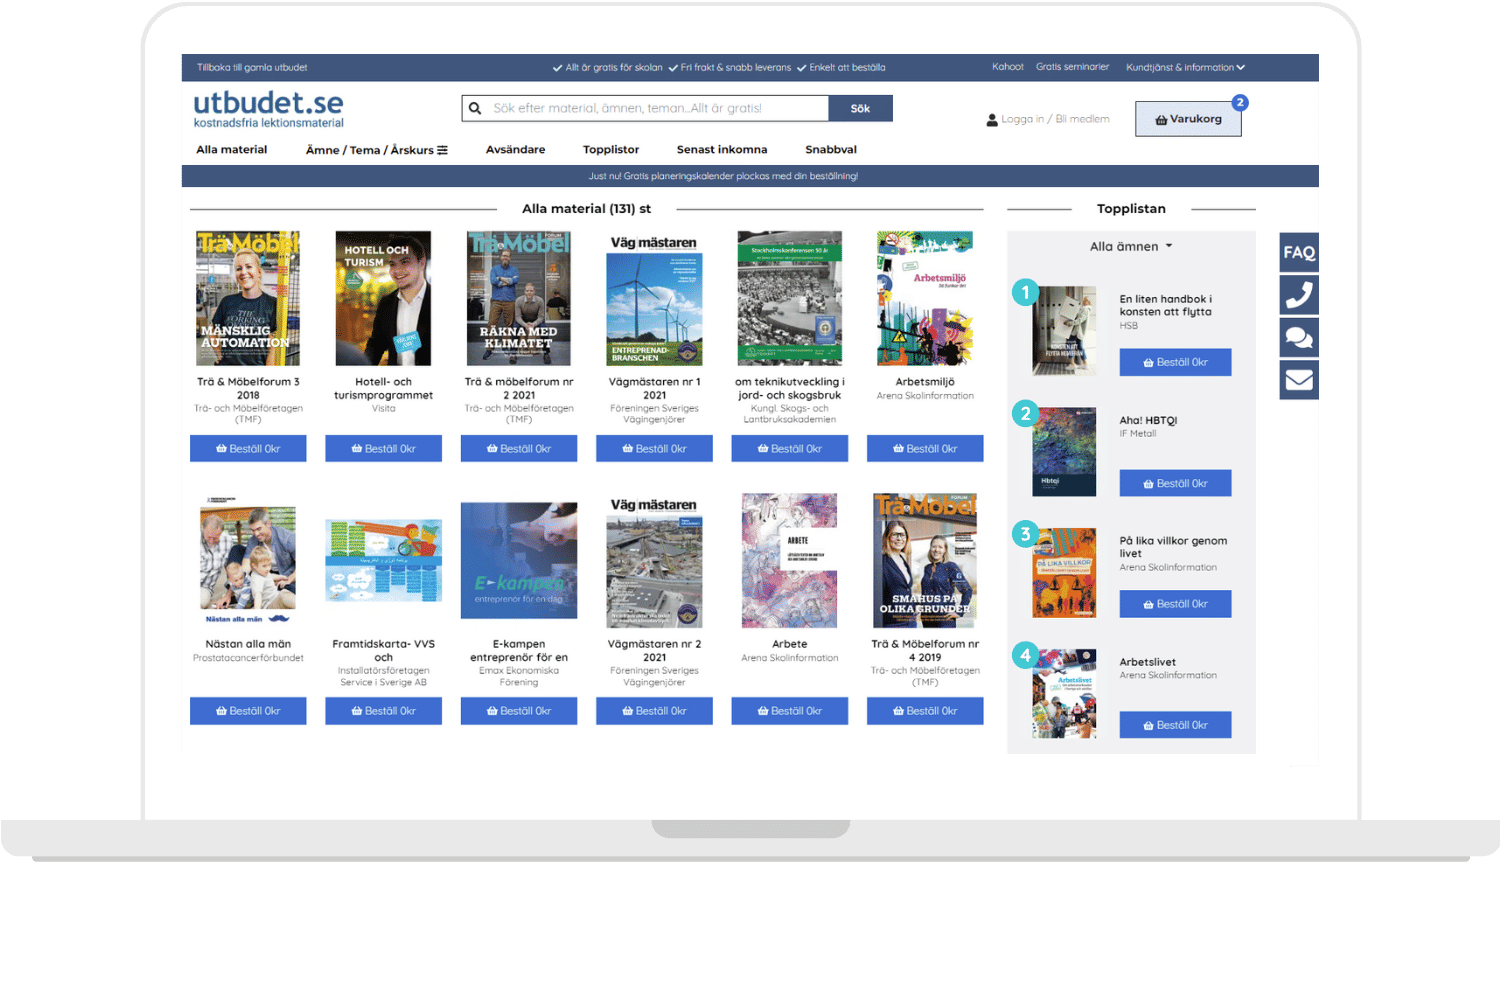Order om teknikutveckling i jord- och skogsbruk
Image resolution: width=1500 pixels, height=1000 pixels.
coord(789,448)
